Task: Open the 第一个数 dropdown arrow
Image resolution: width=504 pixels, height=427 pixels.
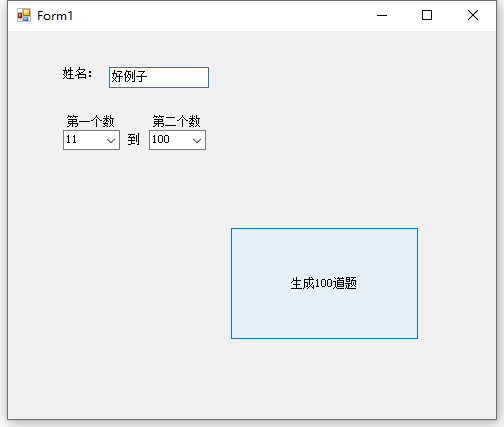Action: pos(111,140)
